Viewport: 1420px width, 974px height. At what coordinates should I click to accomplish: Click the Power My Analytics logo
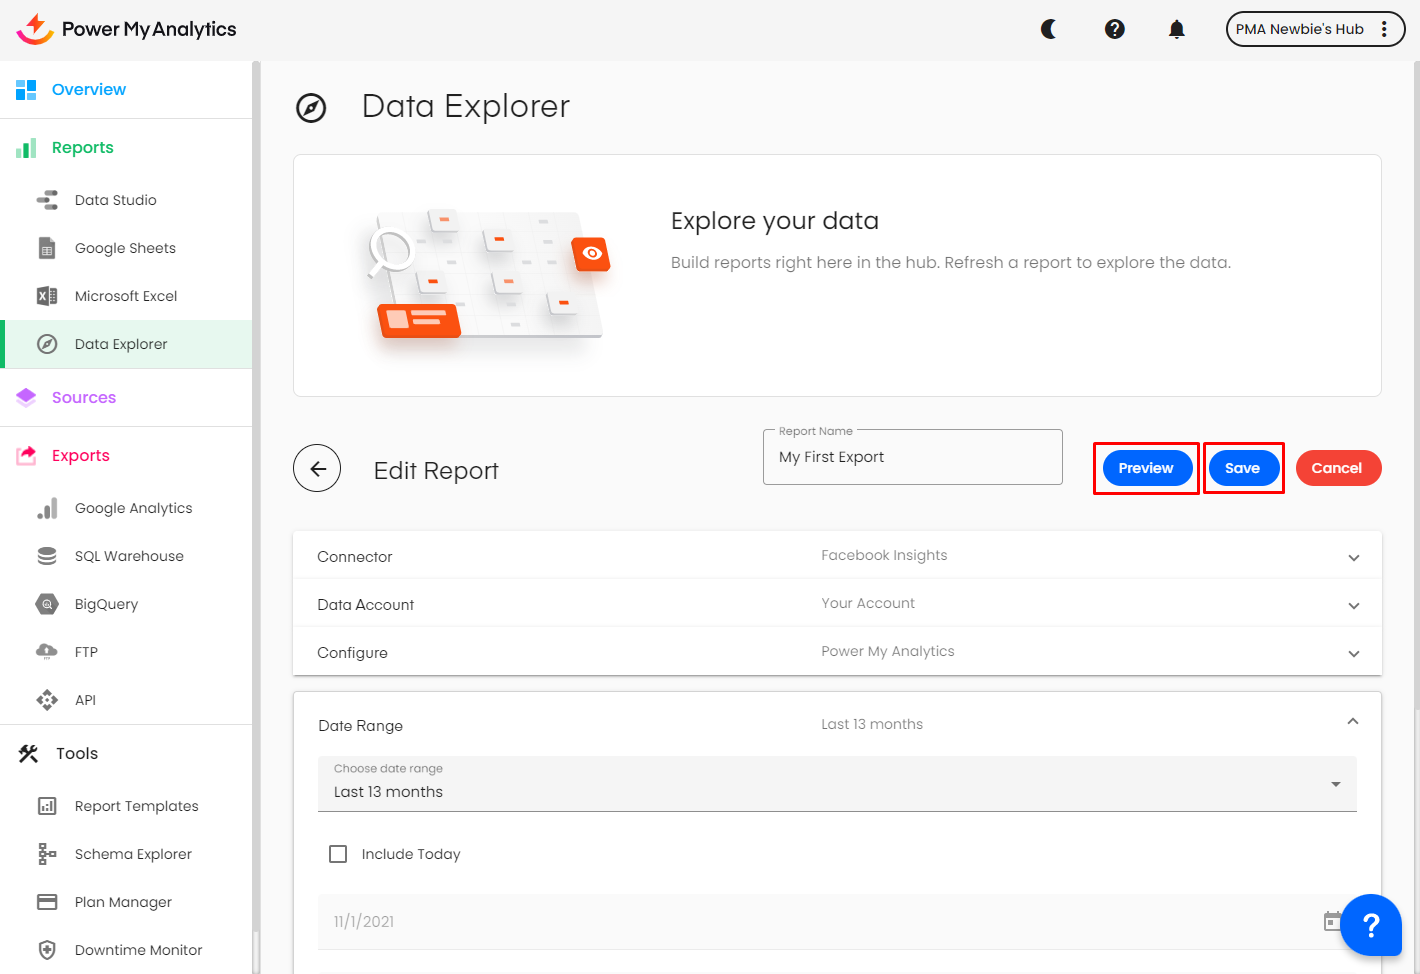[x=127, y=29]
